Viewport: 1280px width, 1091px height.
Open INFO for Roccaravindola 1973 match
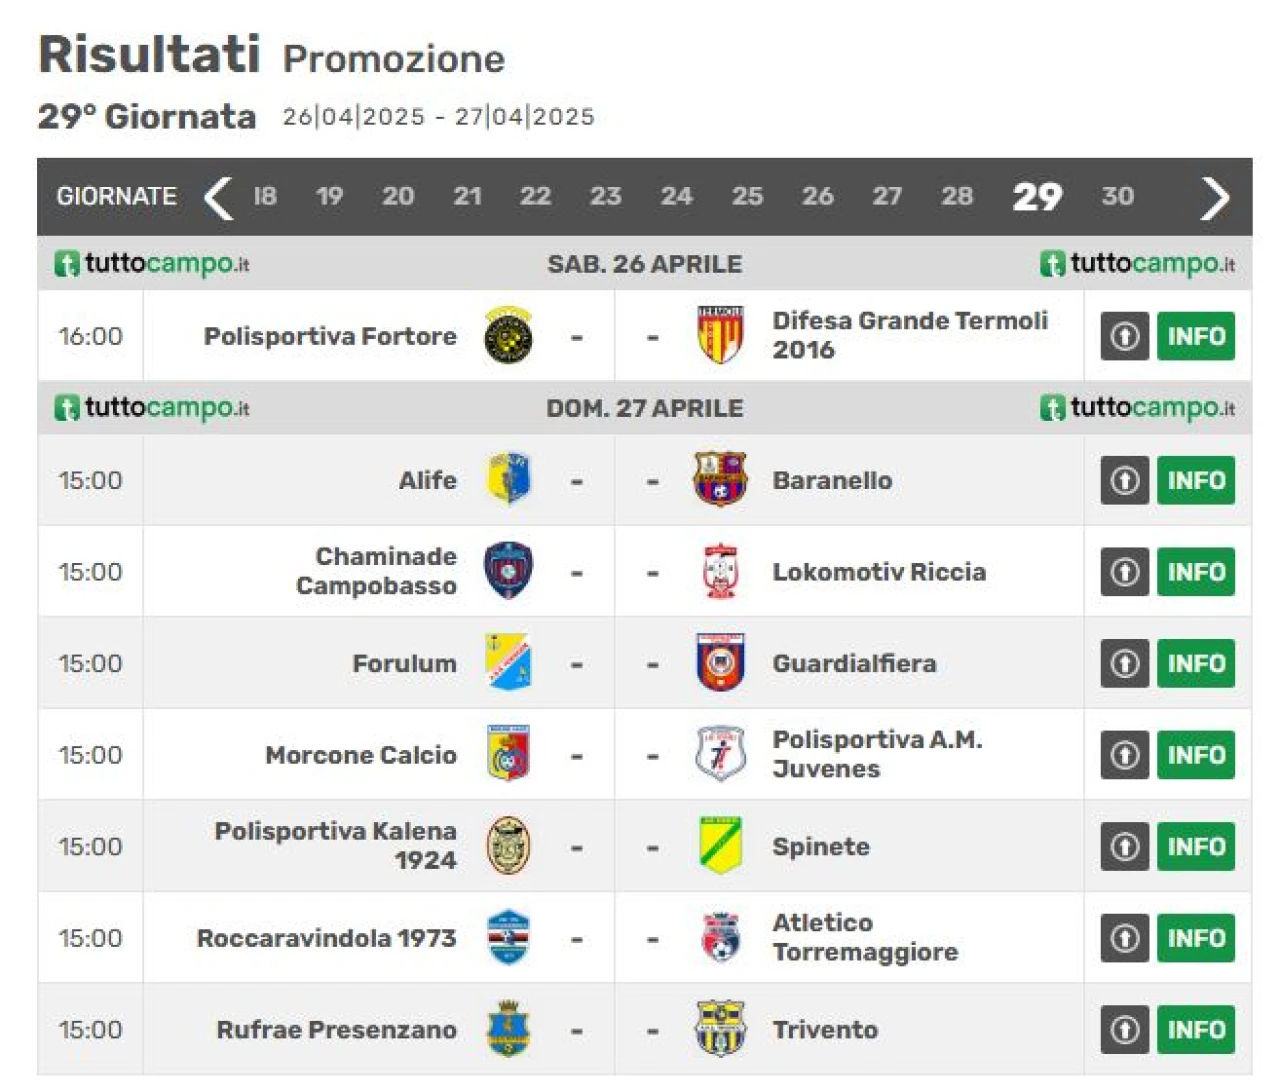pos(1196,938)
